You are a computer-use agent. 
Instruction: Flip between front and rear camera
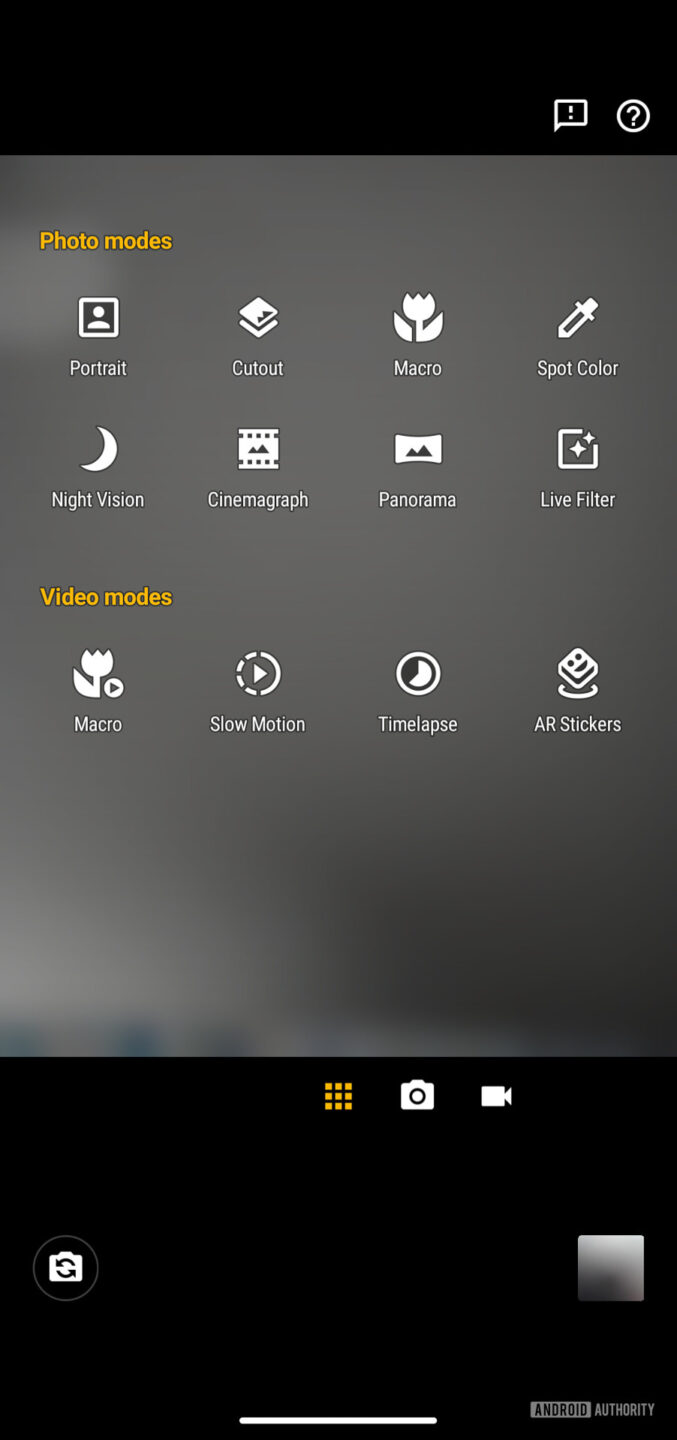coord(66,1268)
